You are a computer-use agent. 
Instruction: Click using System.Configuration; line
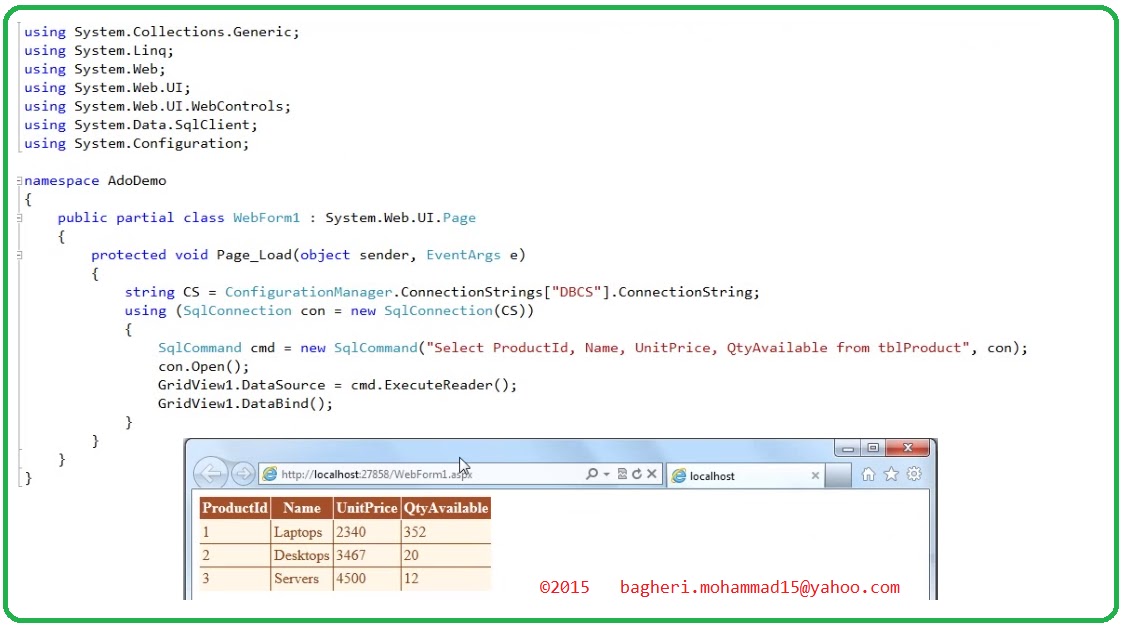(137, 144)
